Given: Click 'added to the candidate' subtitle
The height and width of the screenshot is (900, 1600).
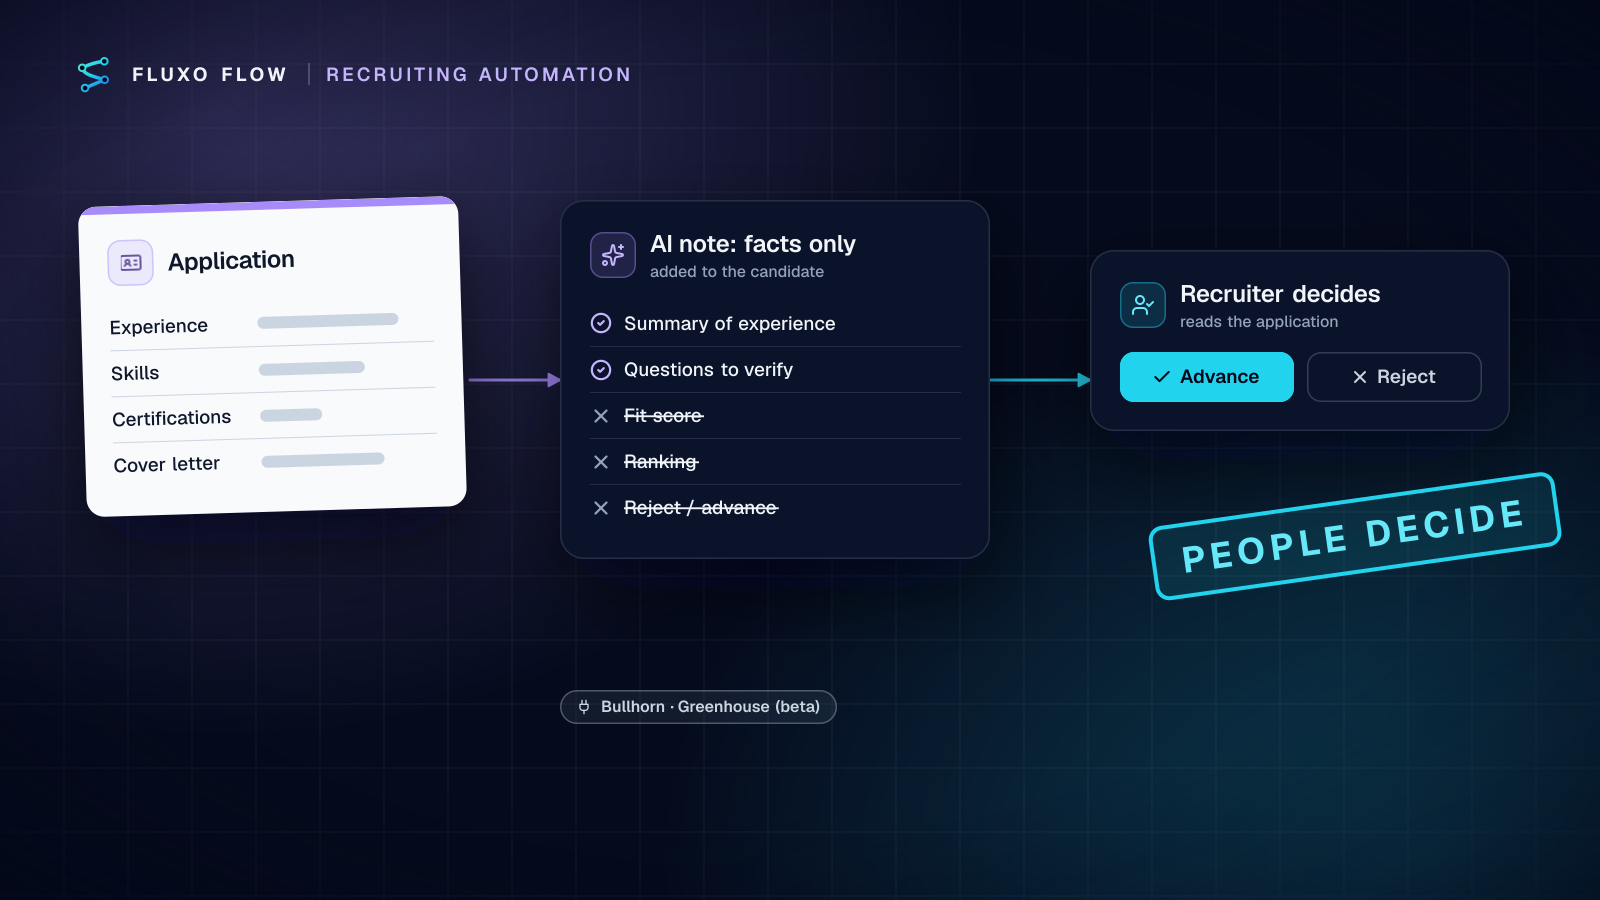Looking at the screenshot, I should pos(737,272).
